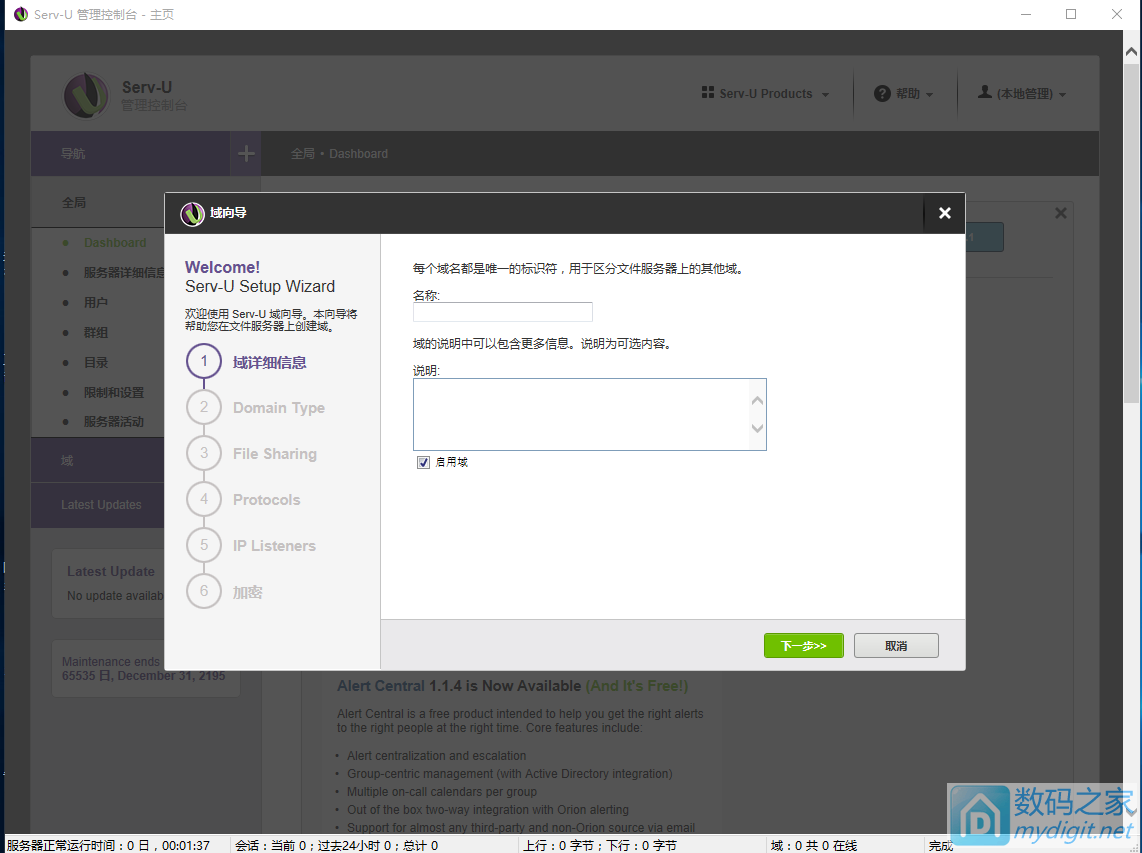Click the step 2 circle for Domain Type
This screenshot has height=853, width=1142.
coord(204,407)
